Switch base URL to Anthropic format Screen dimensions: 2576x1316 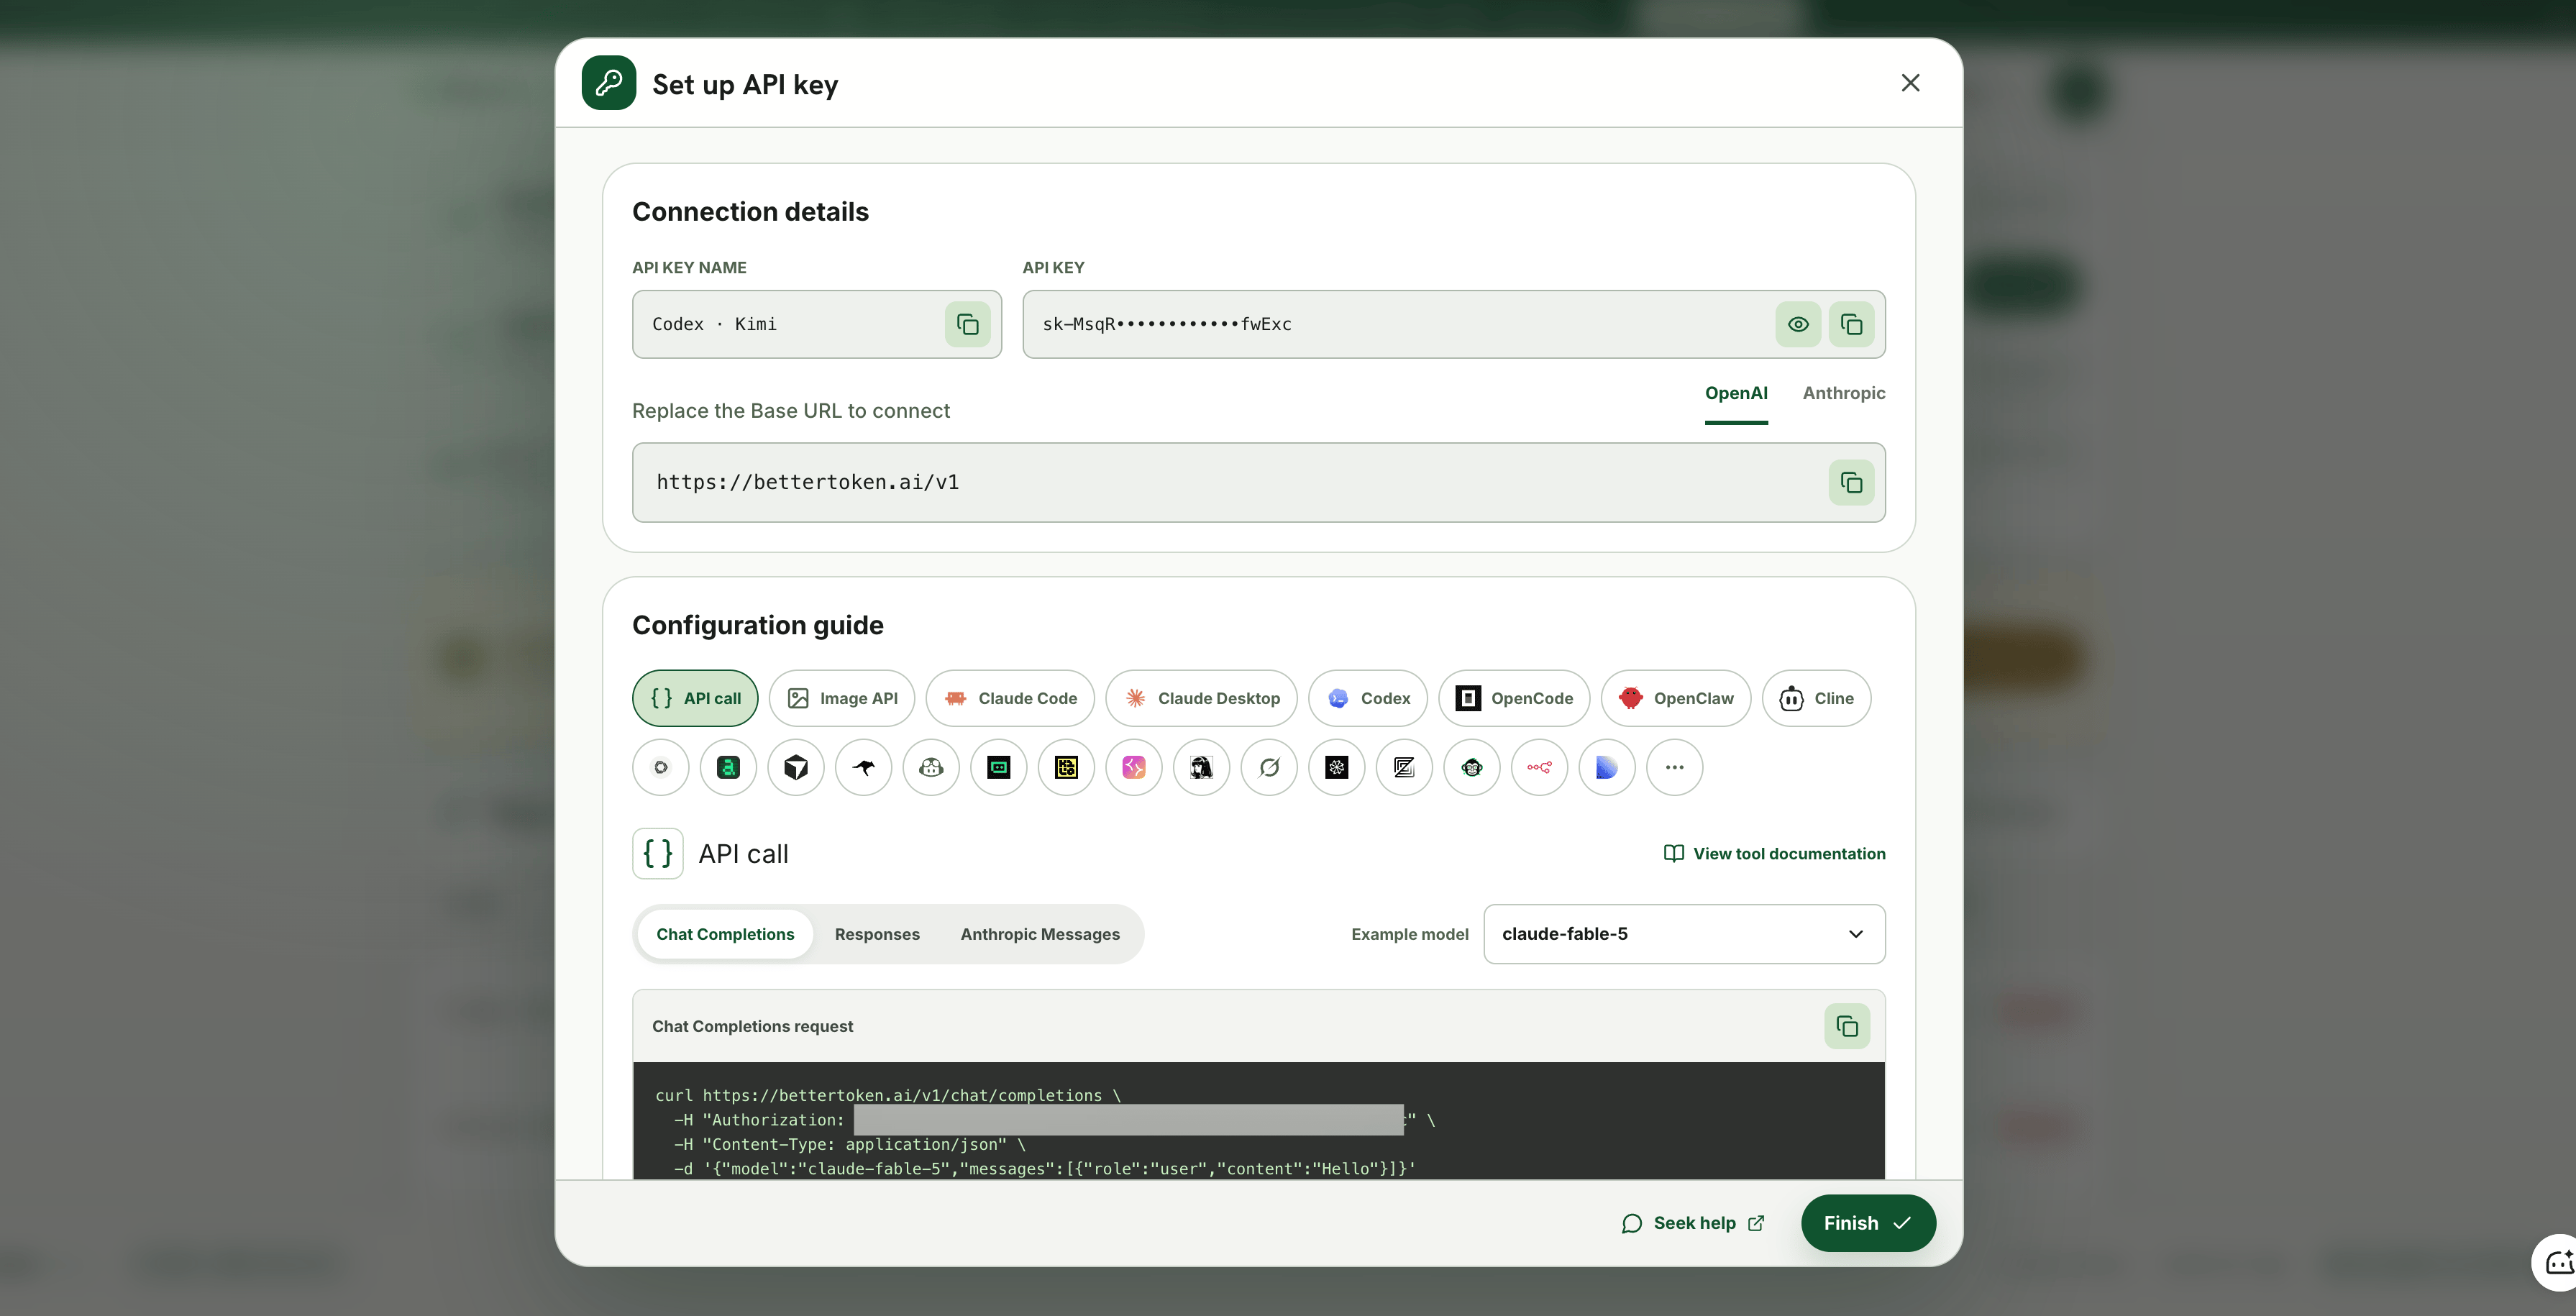(x=1844, y=393)
